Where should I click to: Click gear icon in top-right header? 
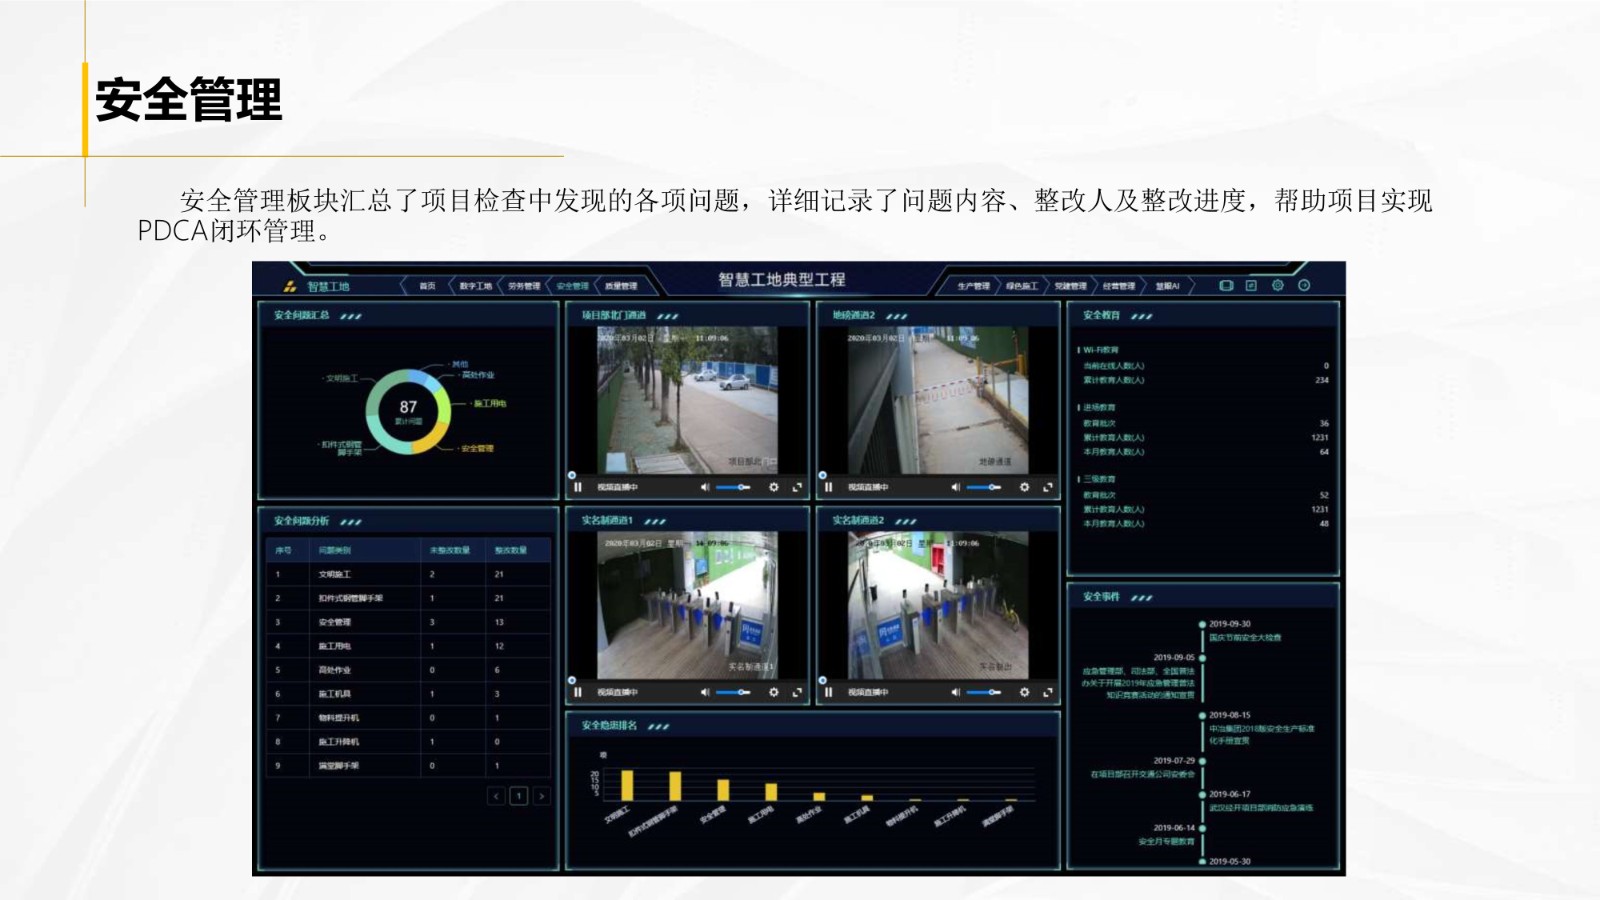coord(1277,286)
